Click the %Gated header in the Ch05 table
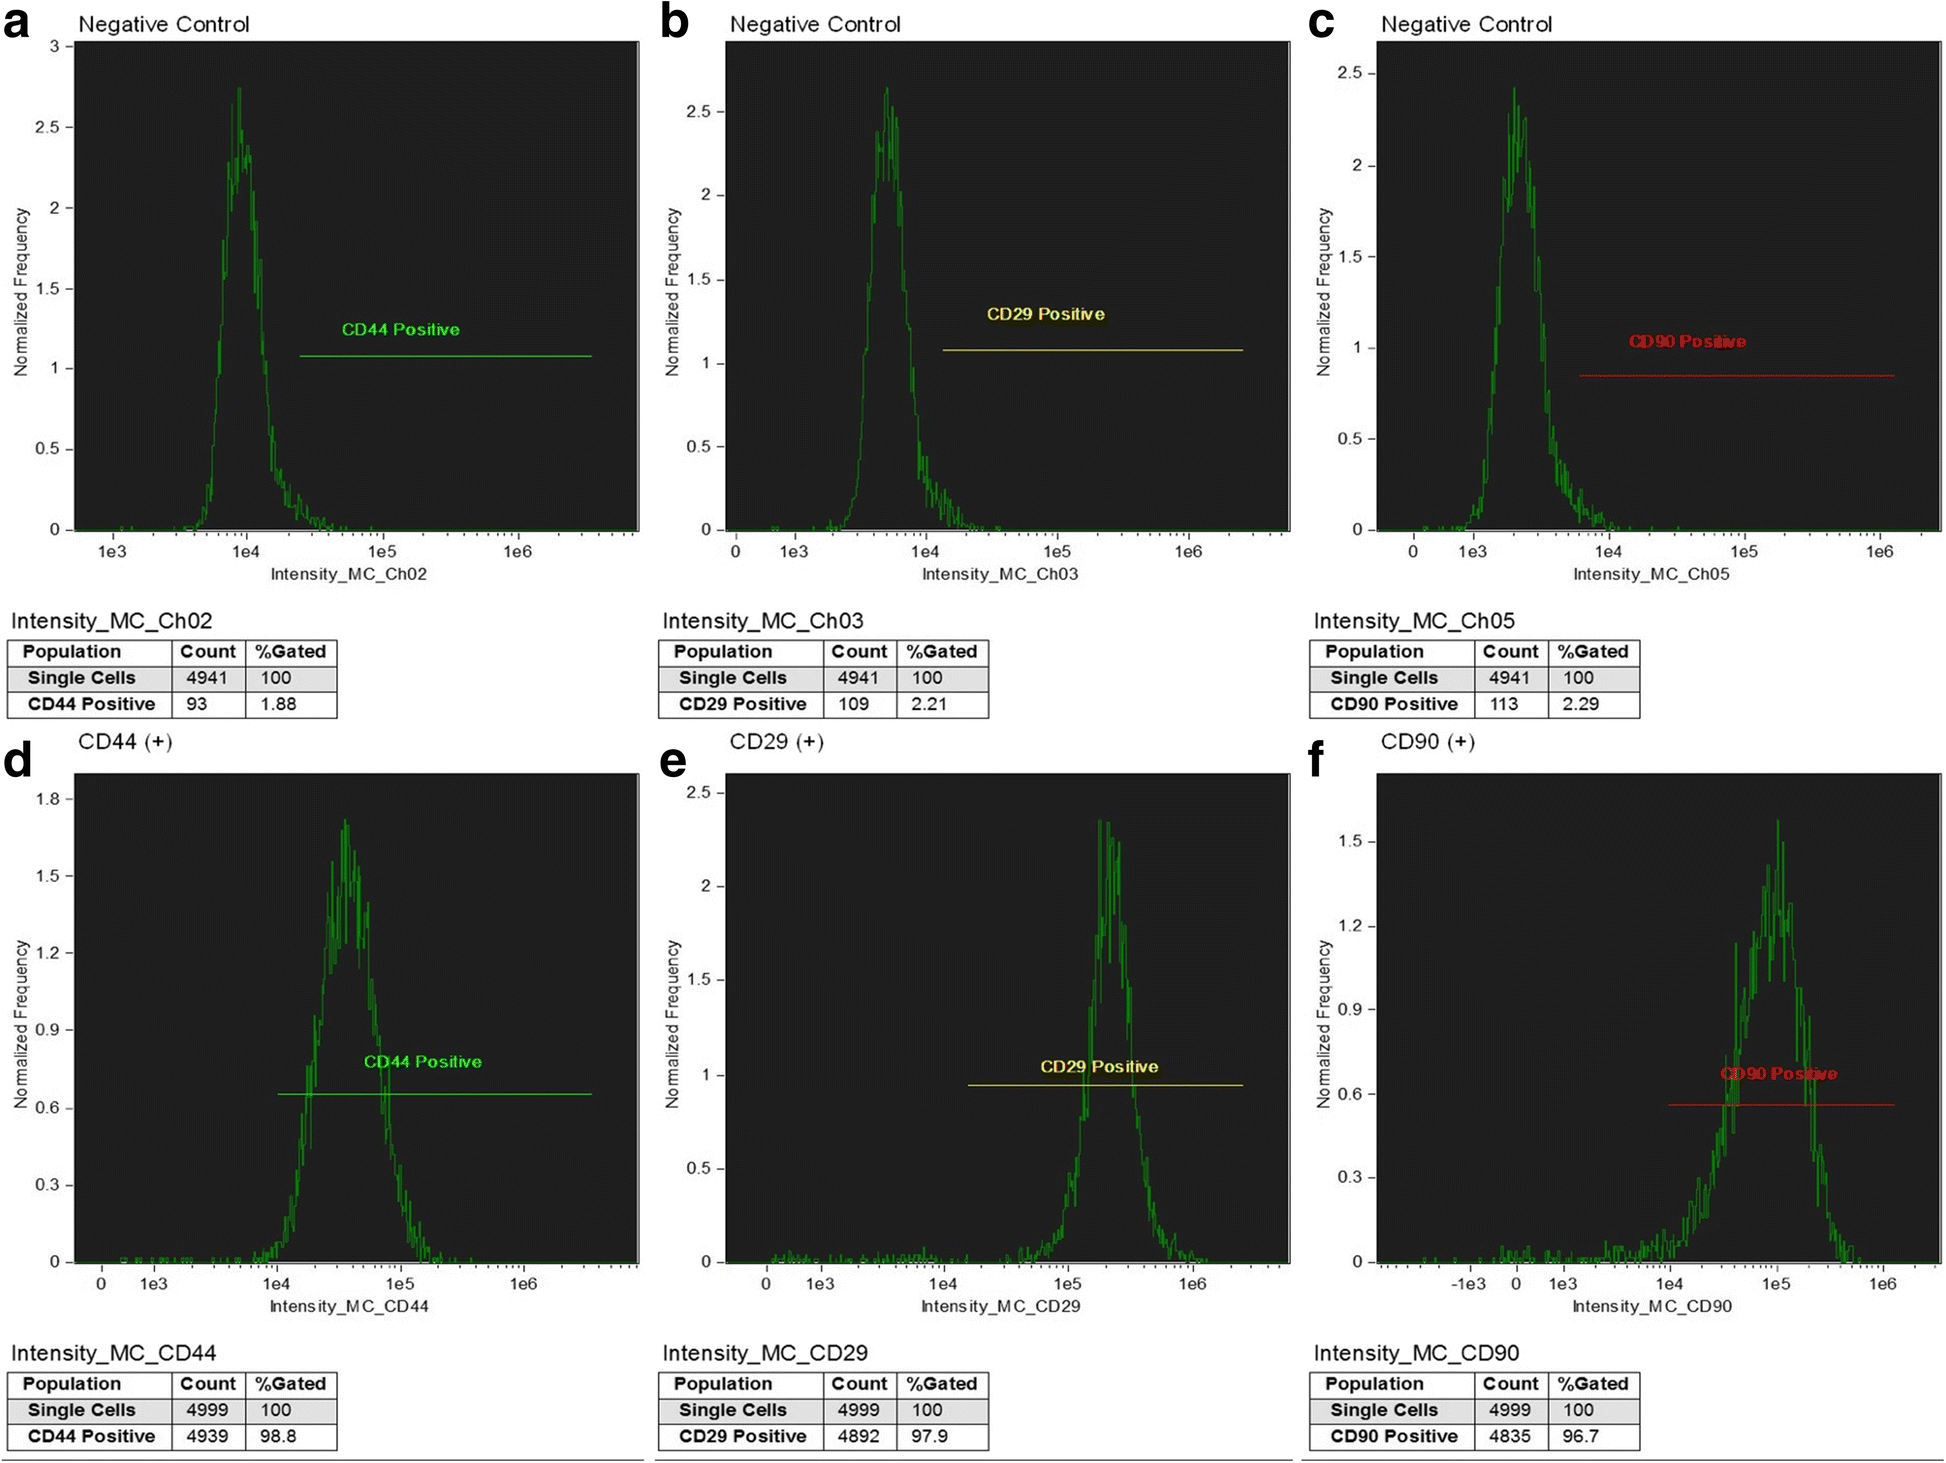 tap(1593, 652)
